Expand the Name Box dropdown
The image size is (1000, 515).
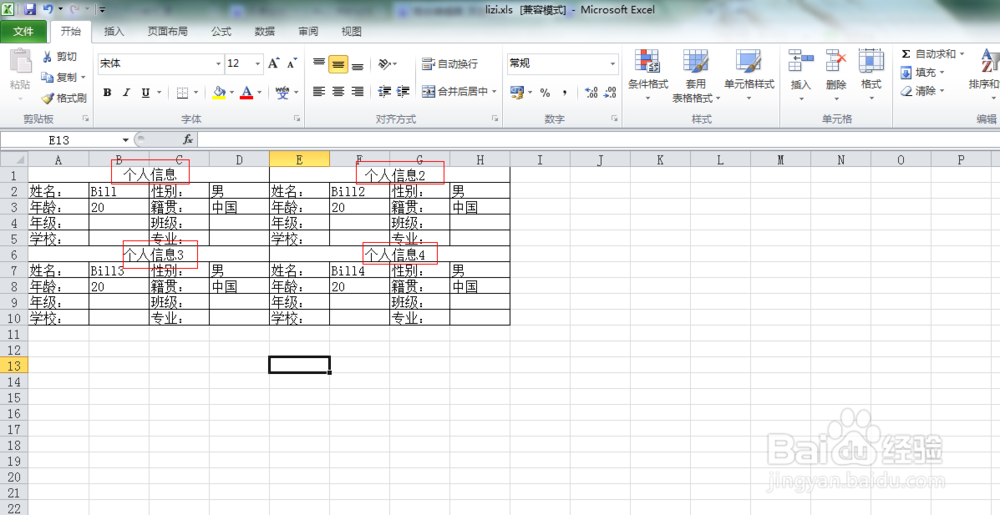pyautogui.click(x=126, y=140)
